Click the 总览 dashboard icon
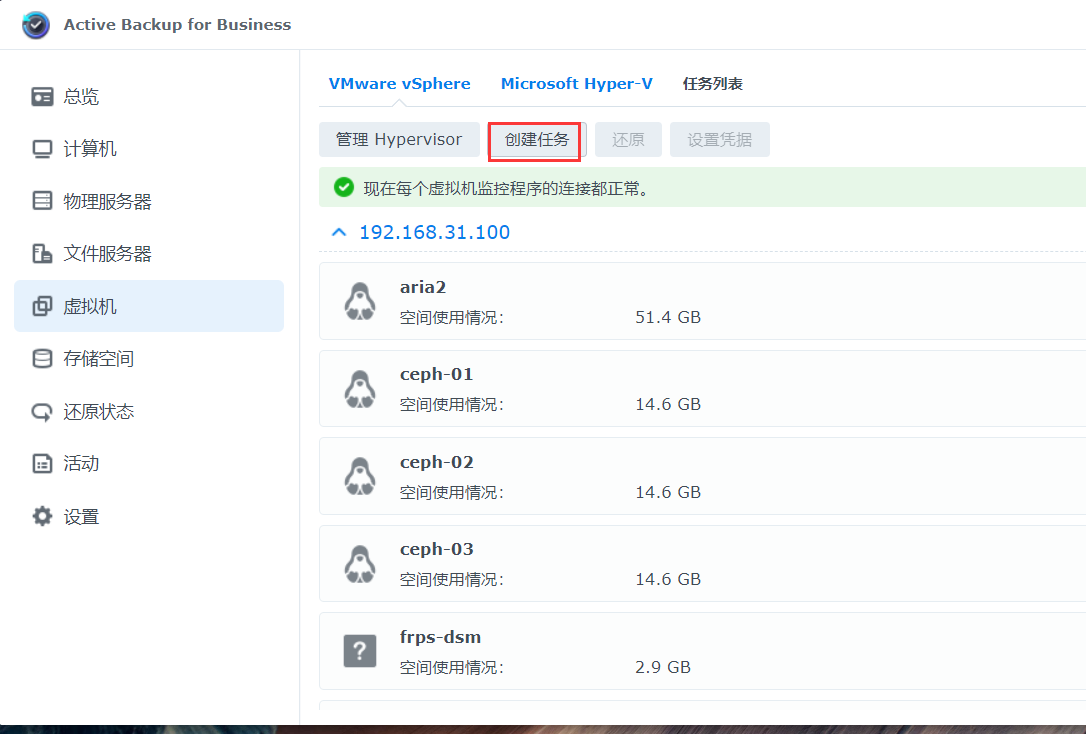The height and width of the screenshot is (734, 1086). coord(42,96)
